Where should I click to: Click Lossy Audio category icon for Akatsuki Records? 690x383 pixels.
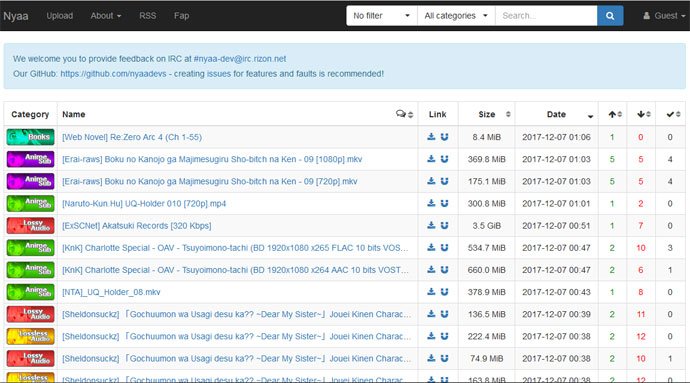coord(30,225)
